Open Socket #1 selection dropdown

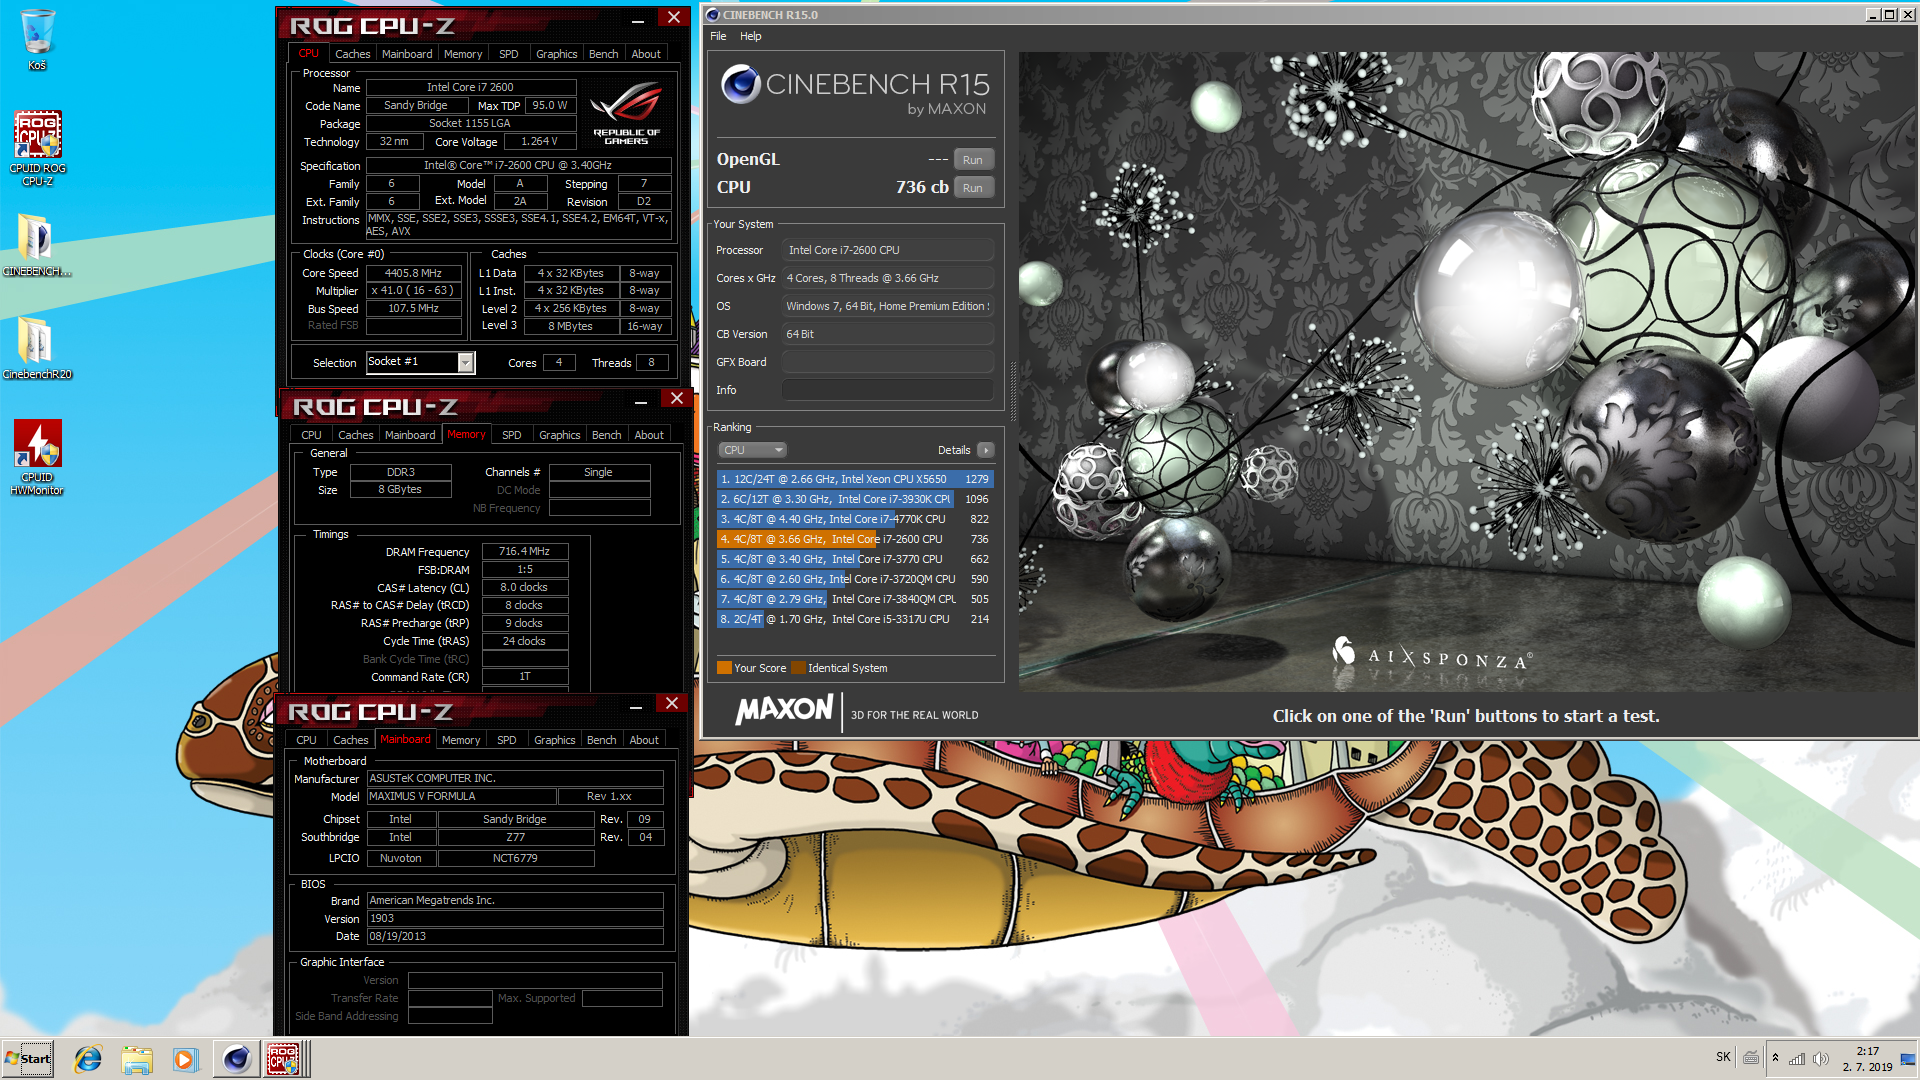click(465, 363)
